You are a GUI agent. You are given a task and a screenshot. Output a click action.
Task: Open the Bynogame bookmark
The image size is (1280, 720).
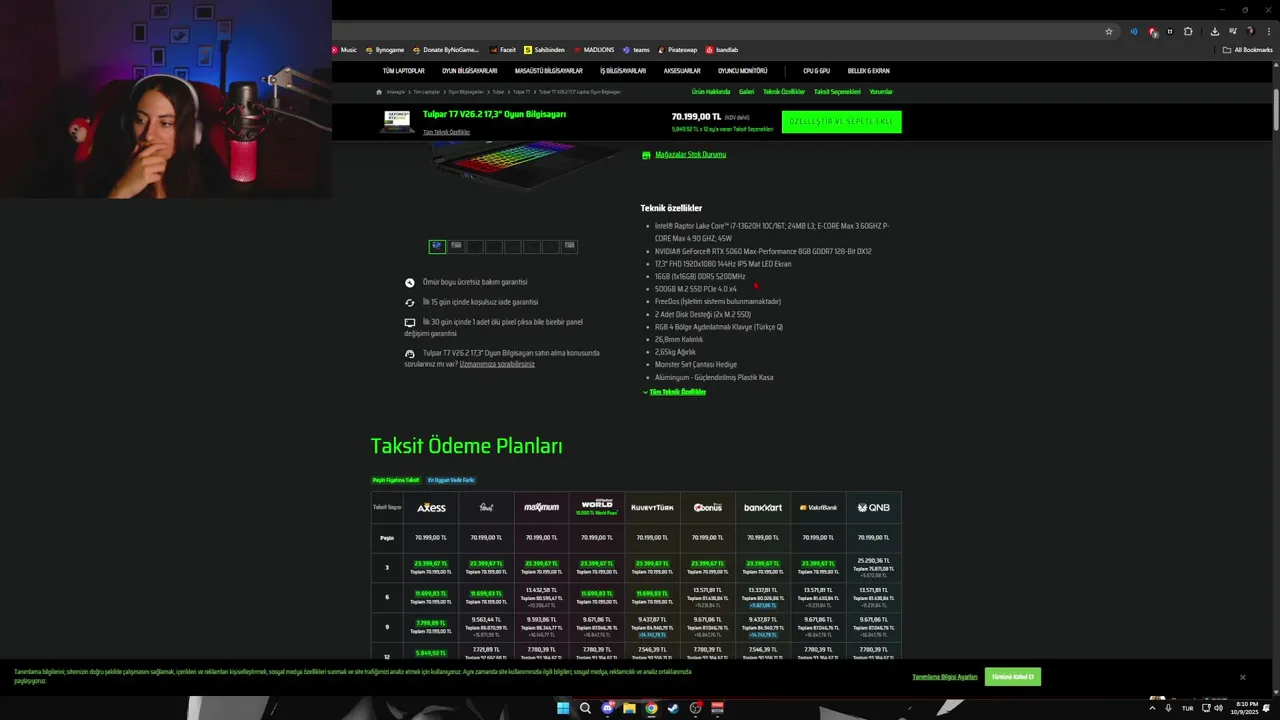(385, 50)
